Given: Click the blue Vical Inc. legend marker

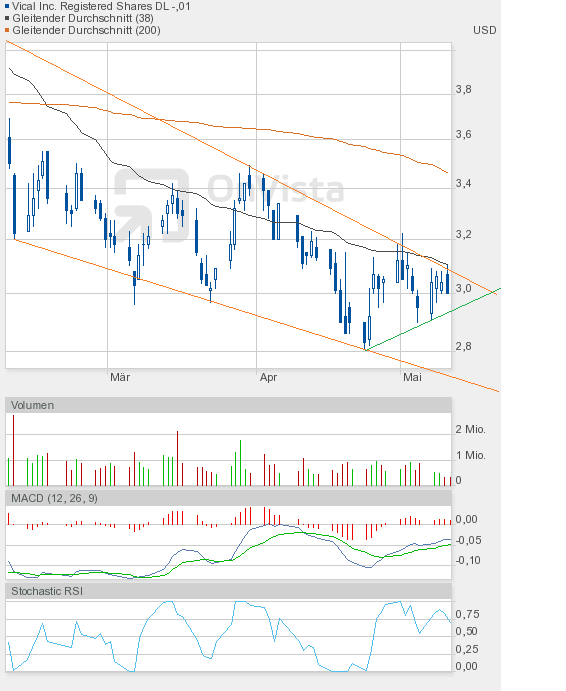Looking at the screenshot, I should (x=7, y=6).
